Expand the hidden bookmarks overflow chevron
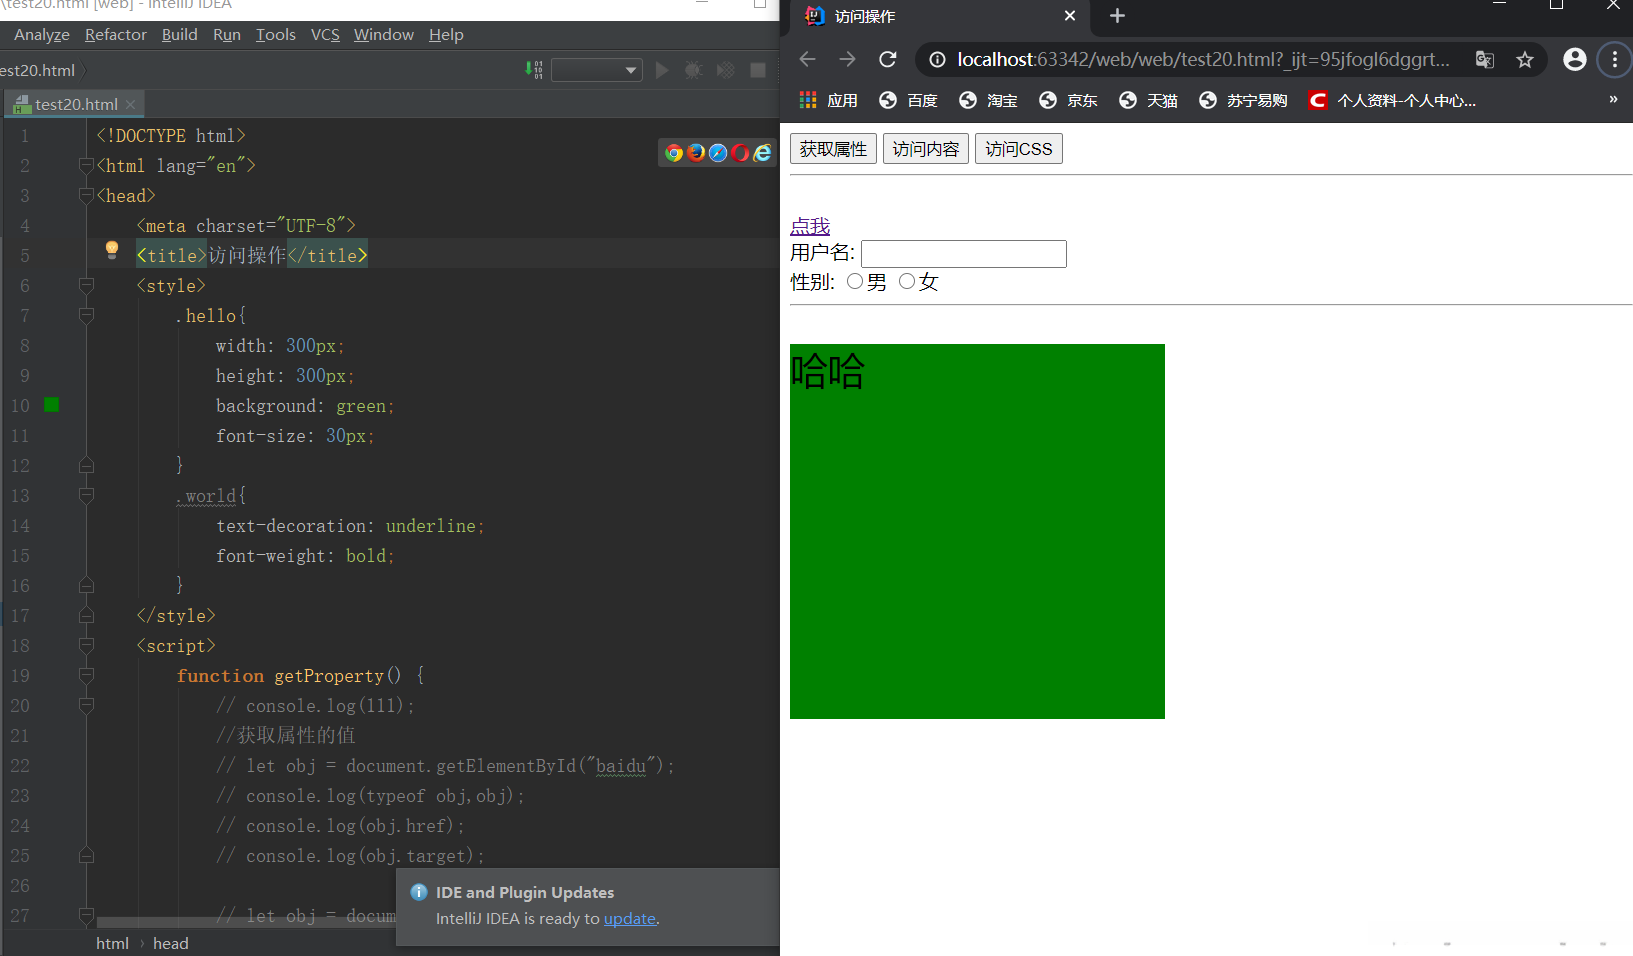Image resolution: width=1633 pixels, height=956 pixels. [x=1612, y=100]
